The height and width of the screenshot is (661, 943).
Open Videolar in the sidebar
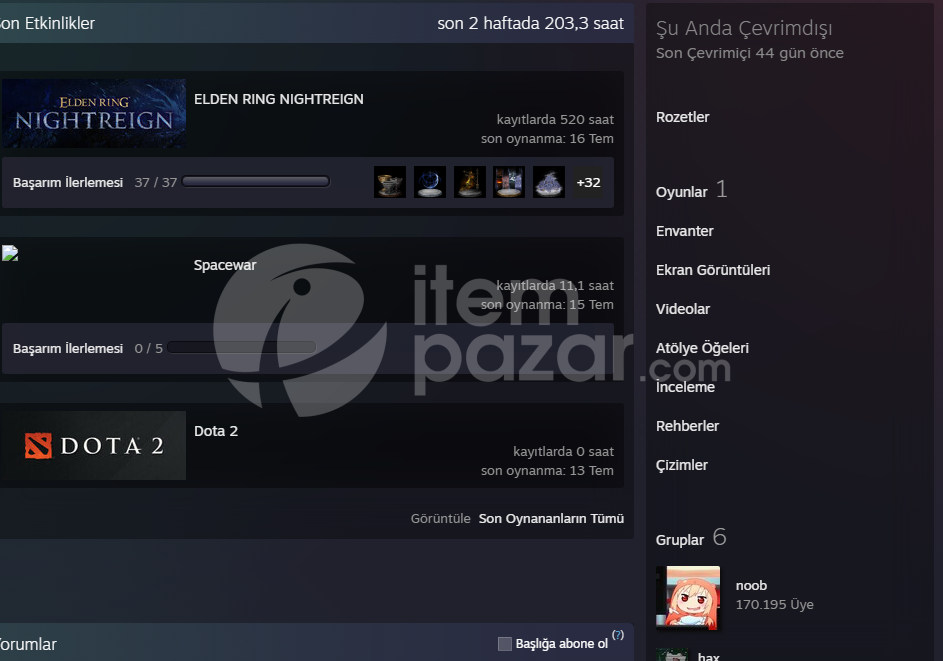pyautogui.click(x=683, y=309)
